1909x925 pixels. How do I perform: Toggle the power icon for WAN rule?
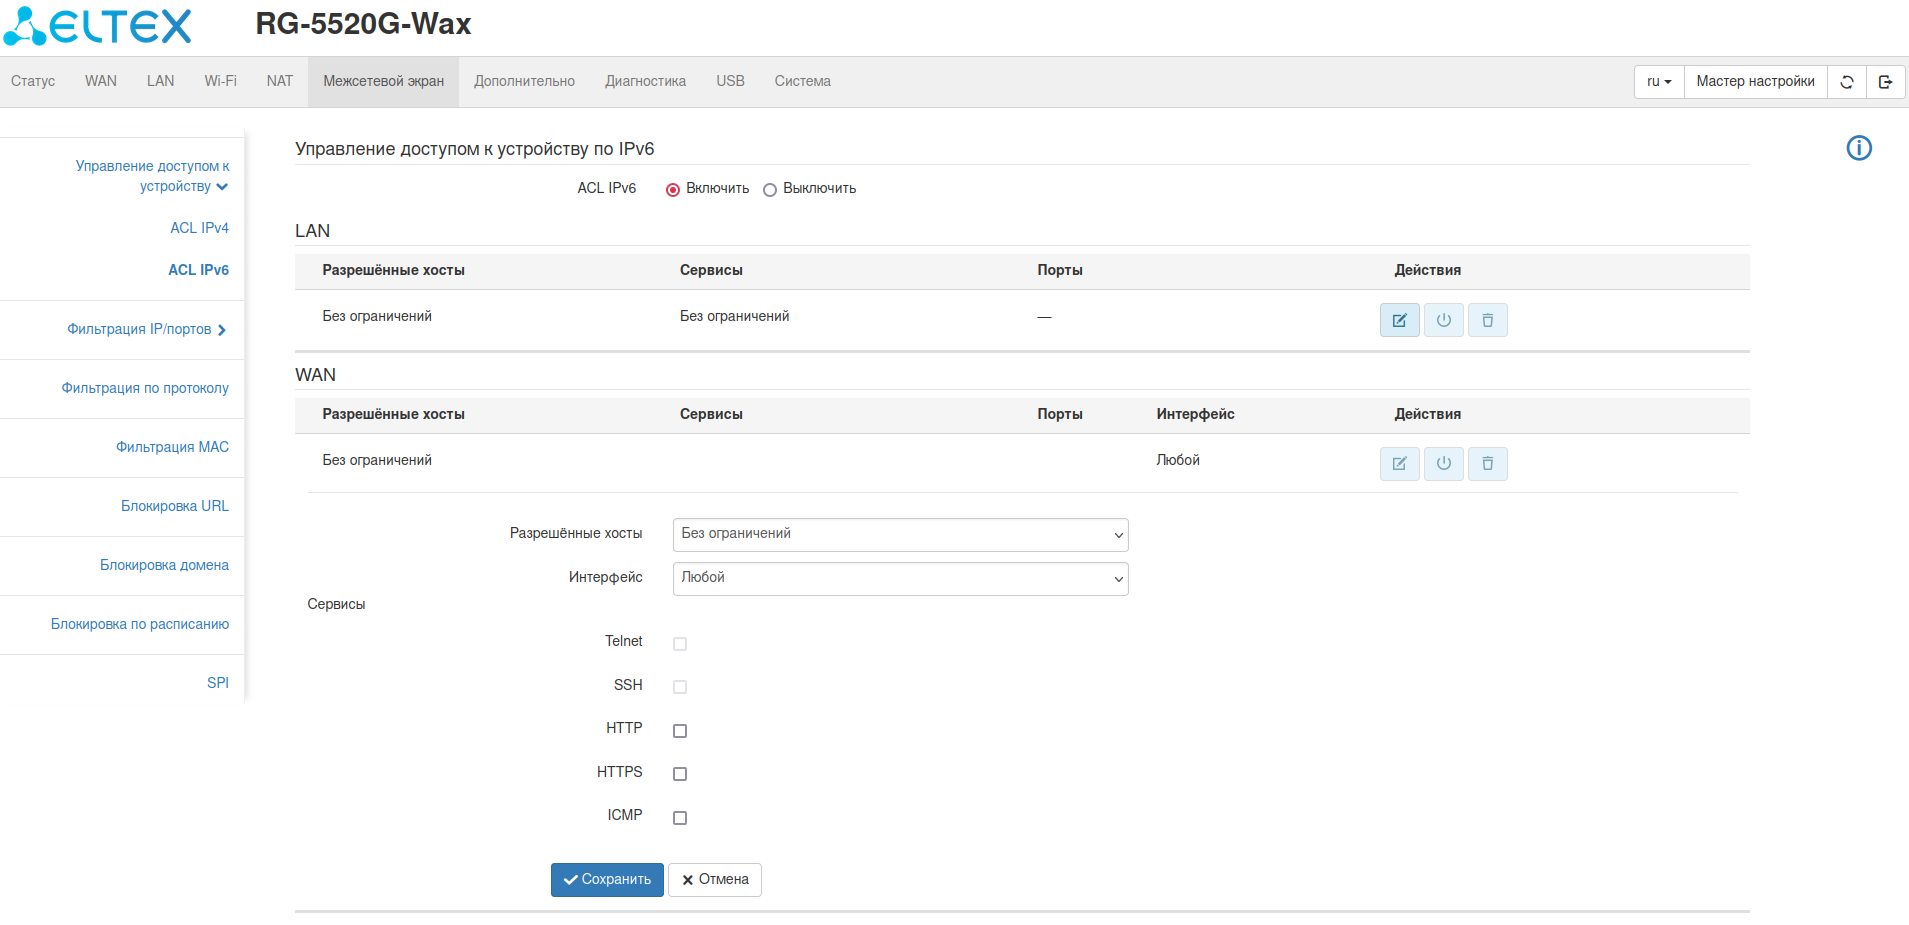[1443, 464]
